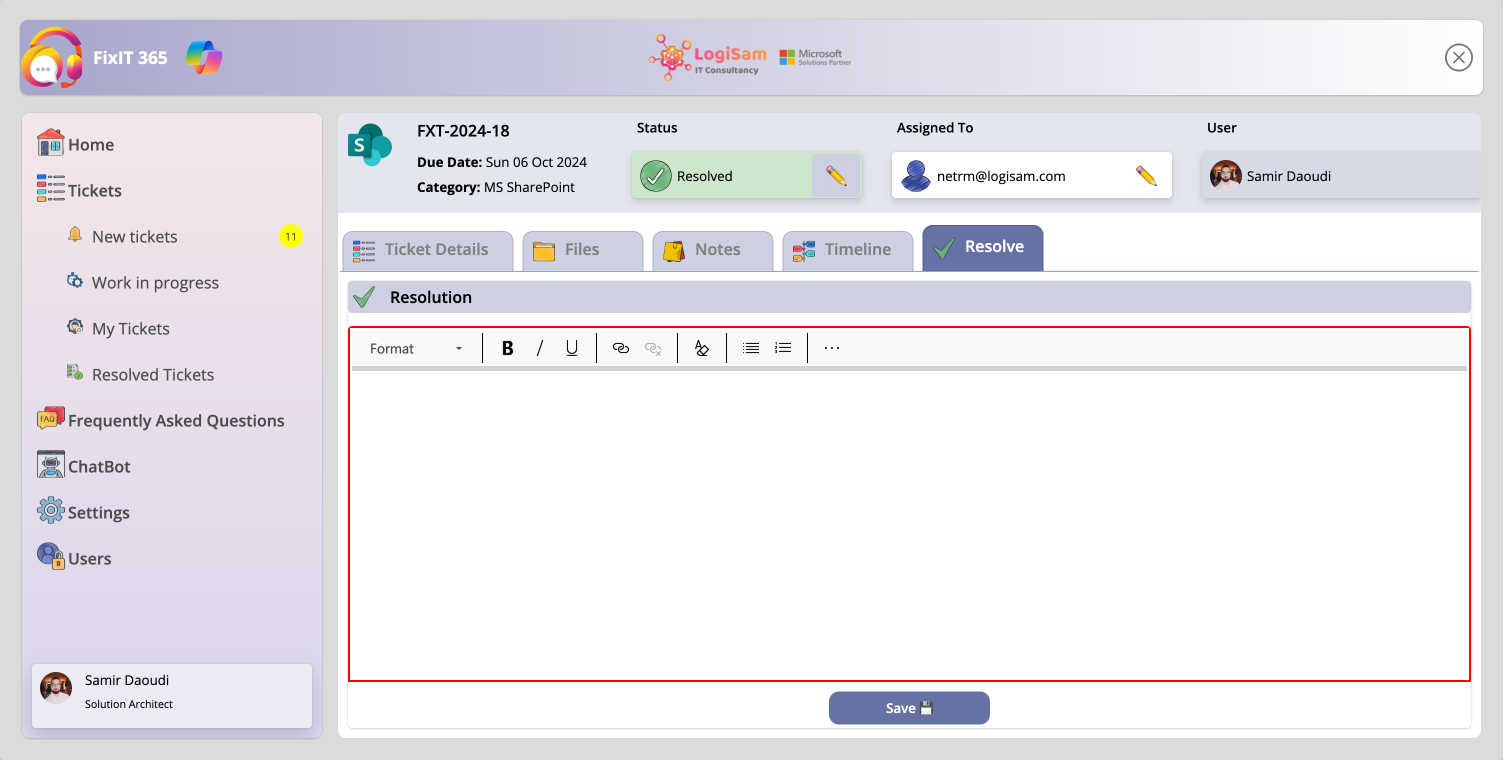
Task: Toggle bold formatting in the editor toolbar
Action: (507, 348)
